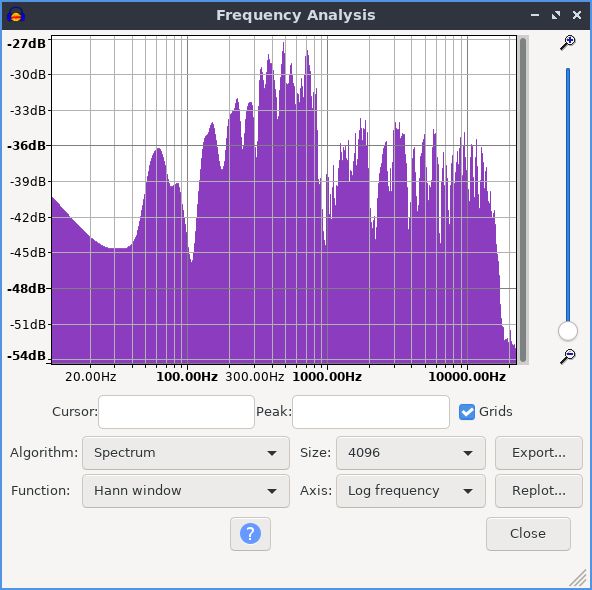This screenshot has height=590, width=592.
Task: Click the 20.00Hz frequency axis label
Action: pyautogui.click(x=91, y=377)
